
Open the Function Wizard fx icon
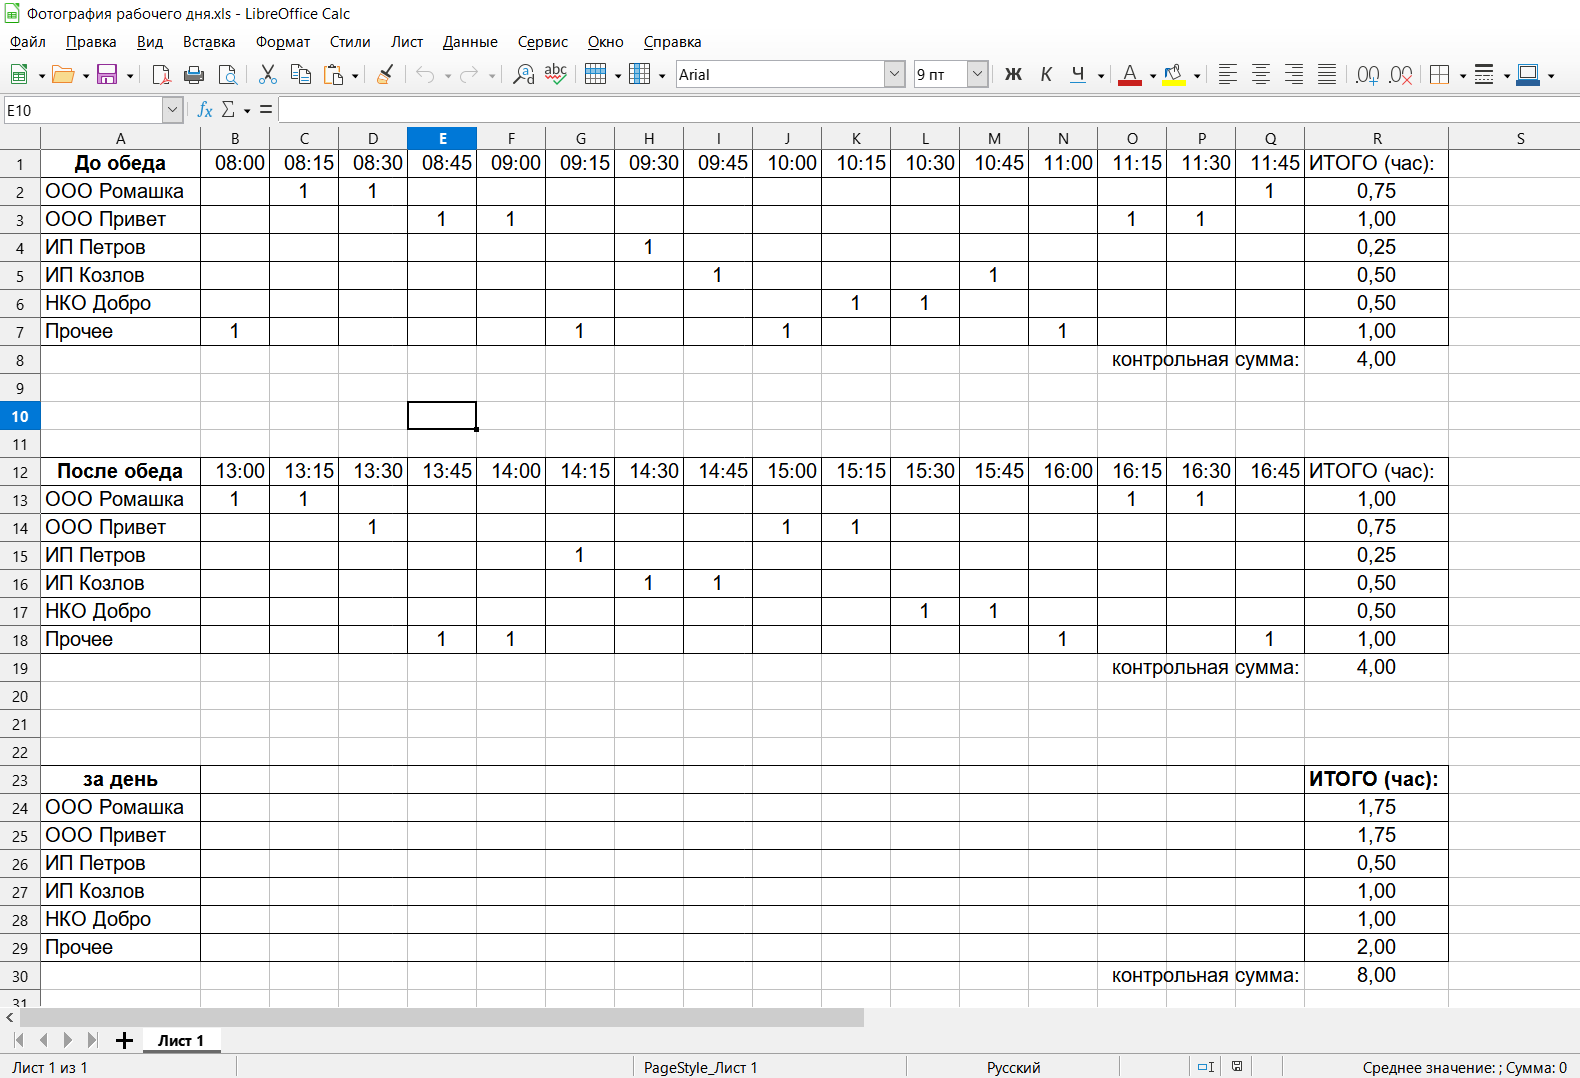pos(205,110)
